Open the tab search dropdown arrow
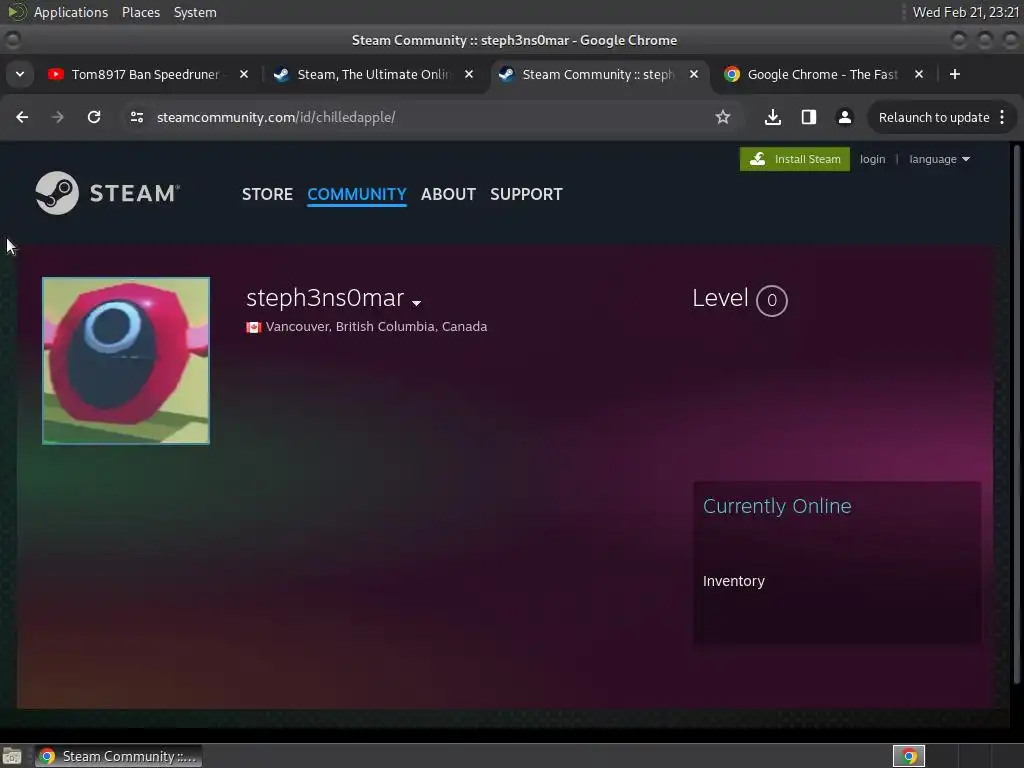Viewport: 1024px width, 768px height. tap(20, 74)
